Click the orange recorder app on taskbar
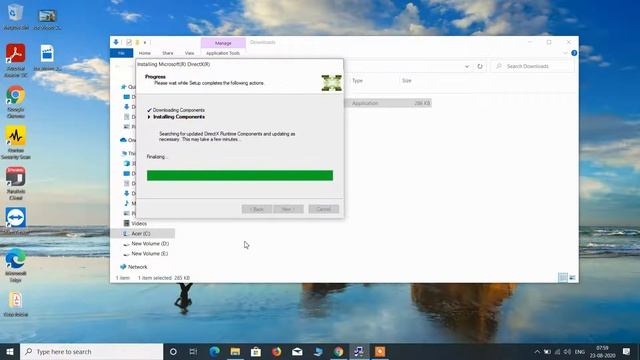Viewport: 640px width, 360px height. coord(380,351)
